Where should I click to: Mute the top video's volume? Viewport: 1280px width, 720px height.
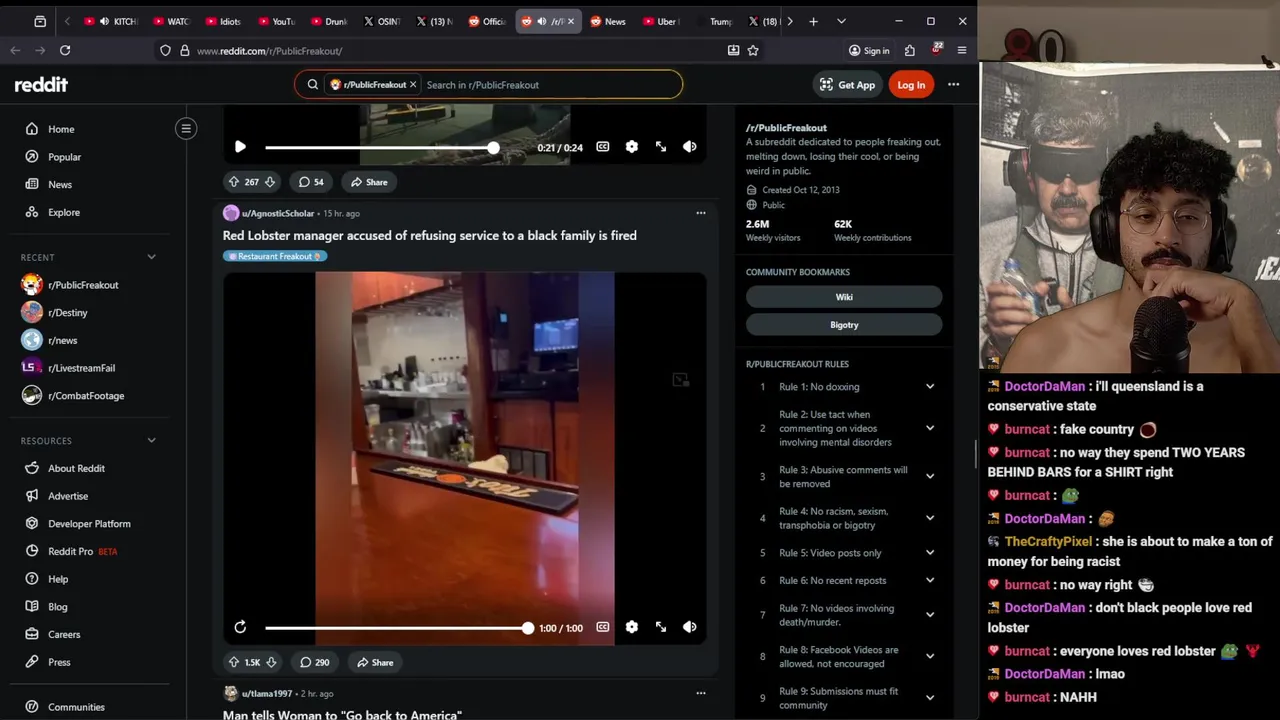(690, 147)
